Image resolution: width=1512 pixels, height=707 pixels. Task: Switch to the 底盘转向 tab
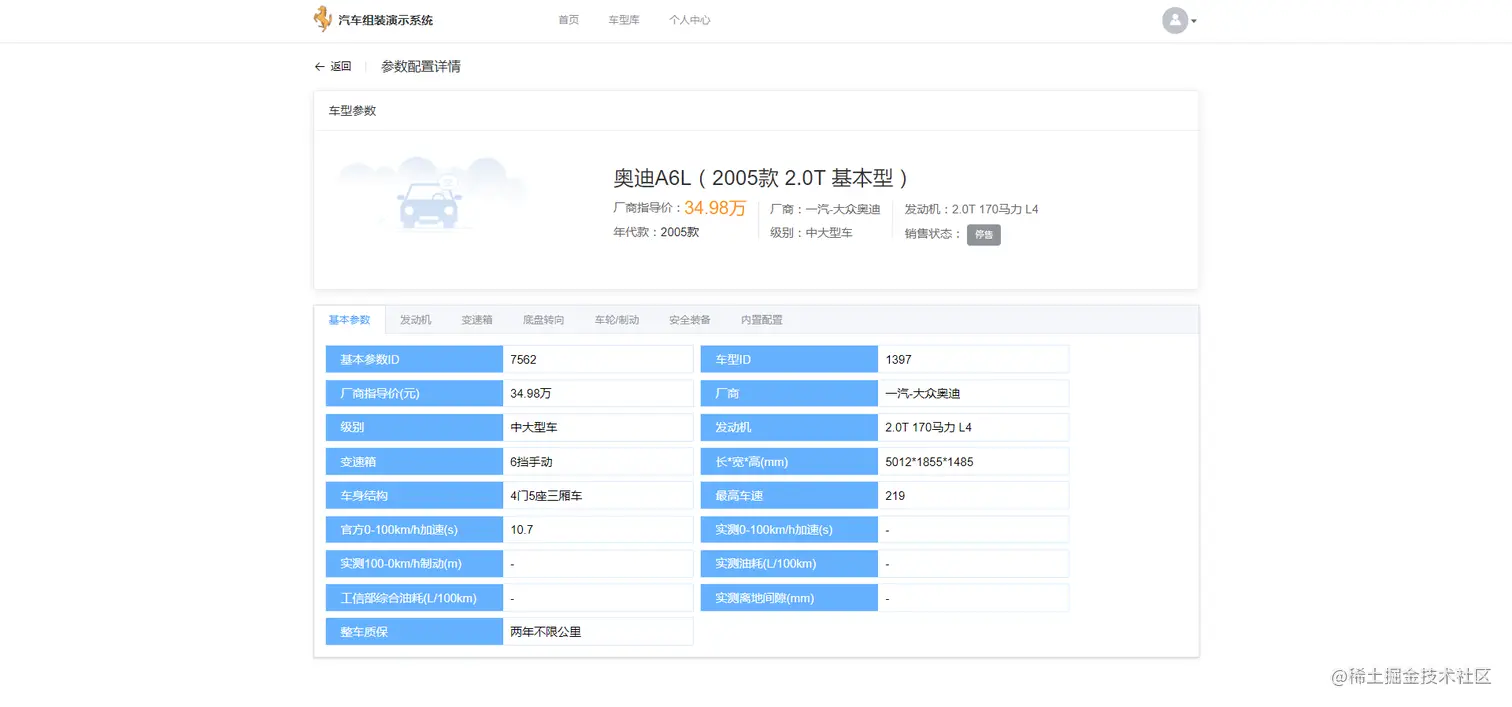tap(543, 320)
